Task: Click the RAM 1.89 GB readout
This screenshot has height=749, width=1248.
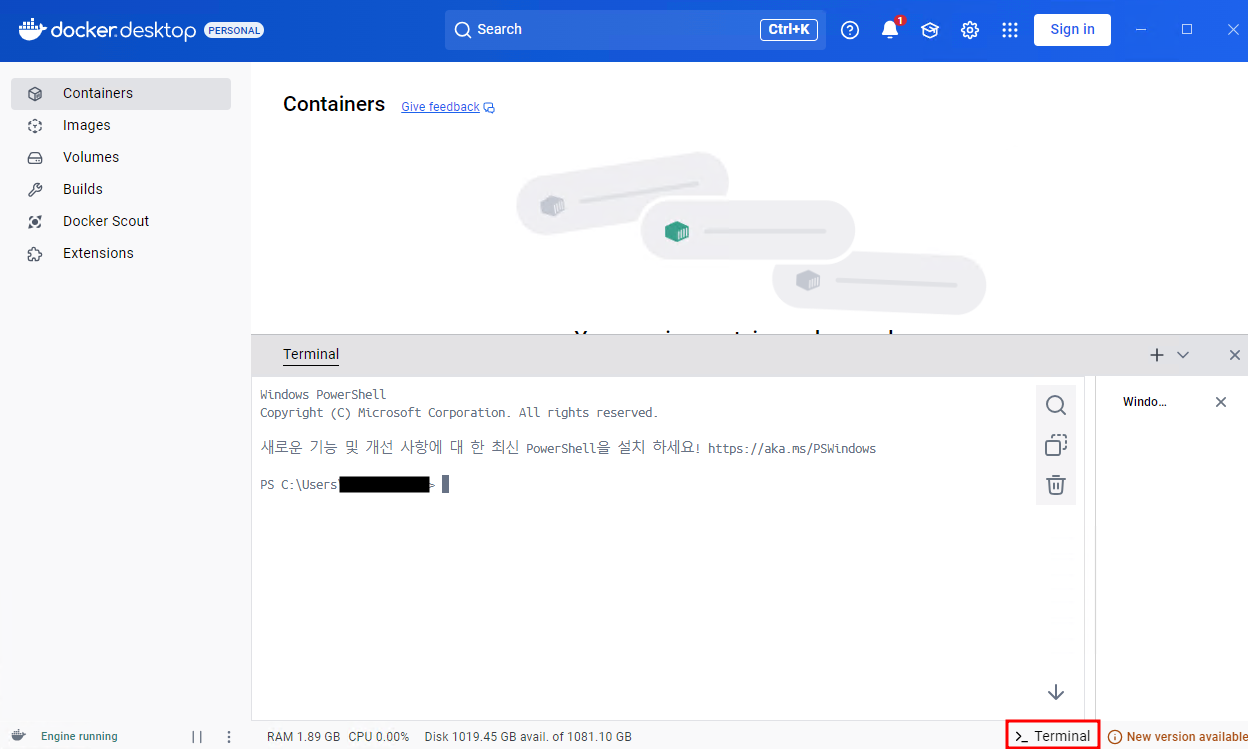Action: coord(303,737)
